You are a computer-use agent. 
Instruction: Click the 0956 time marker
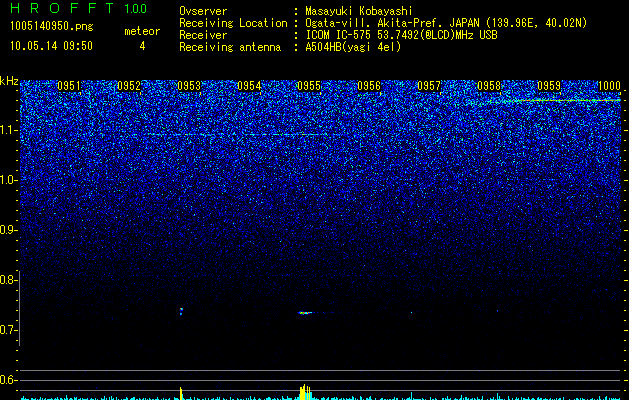click(369, 86)
